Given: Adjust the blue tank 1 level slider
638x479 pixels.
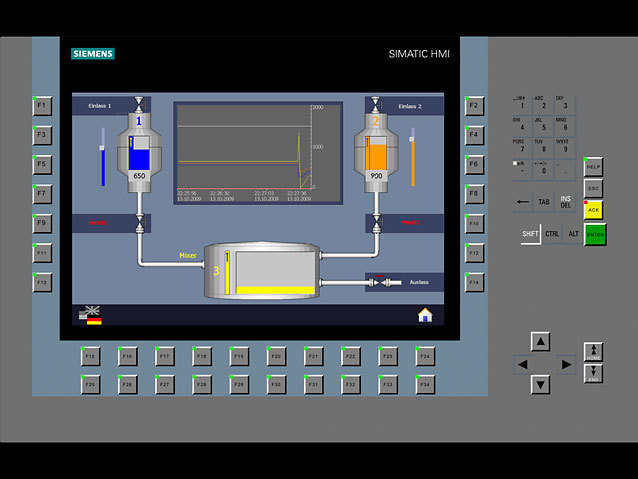Looking at the screenshot, I should (103, 157).
